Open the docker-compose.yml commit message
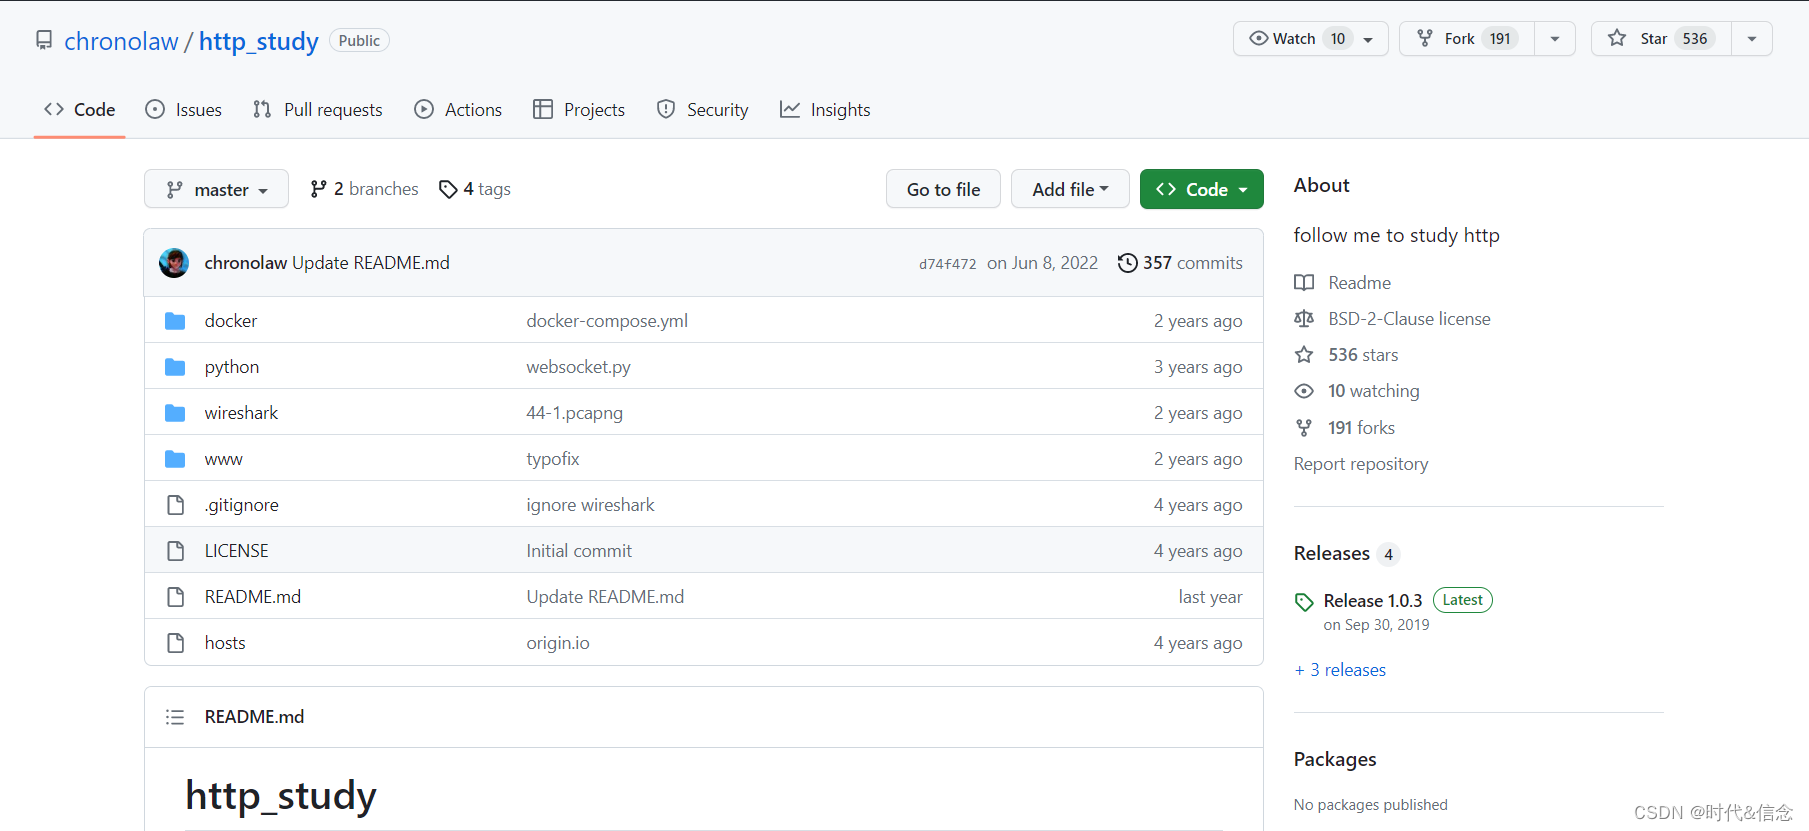Screen dimensions: 1809x831 click(x=607, y=321)
